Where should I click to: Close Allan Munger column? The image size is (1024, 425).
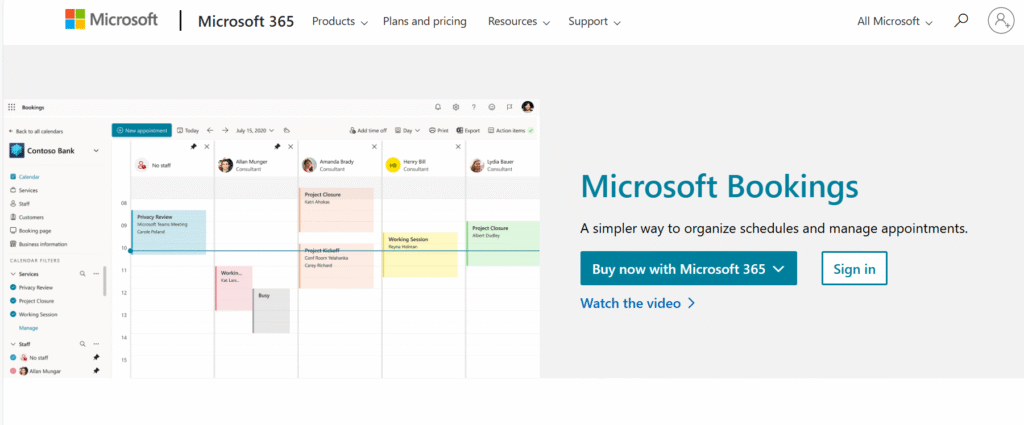291,147
